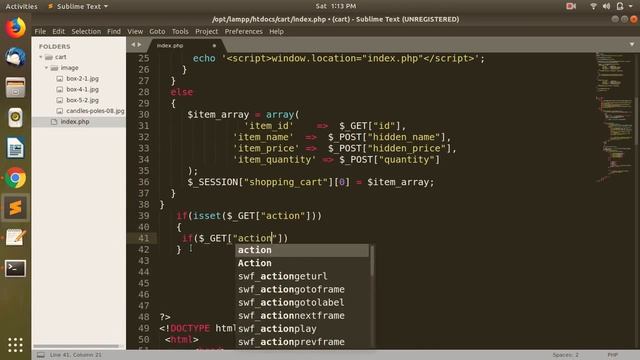Open the Project menu
640x360 pixels.
click(x=207, y=31)
